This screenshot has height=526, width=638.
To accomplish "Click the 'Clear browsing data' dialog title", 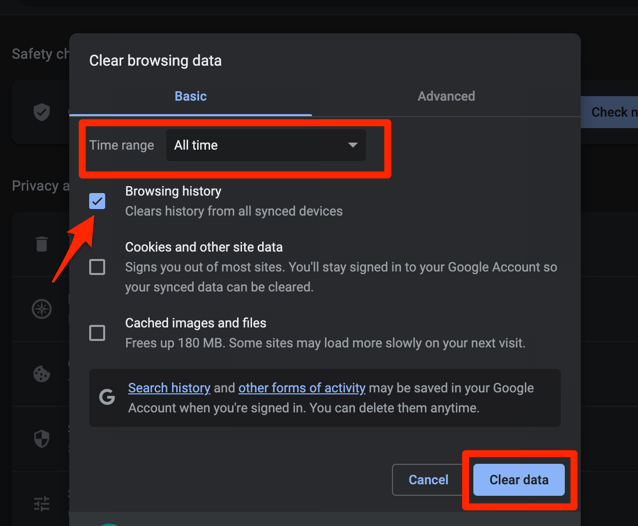I will tap(155, 60).
